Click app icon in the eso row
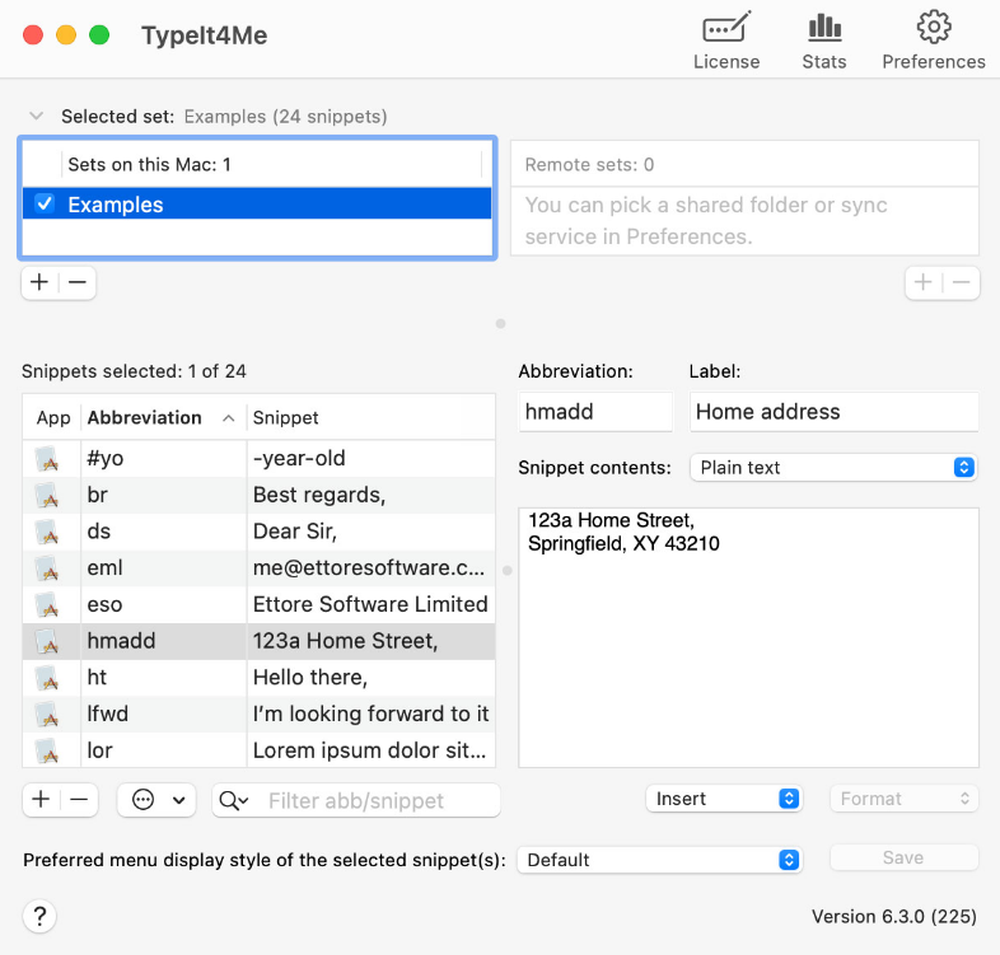Image resolution: width=1000 pixels, height=955 pixels. 48,605
